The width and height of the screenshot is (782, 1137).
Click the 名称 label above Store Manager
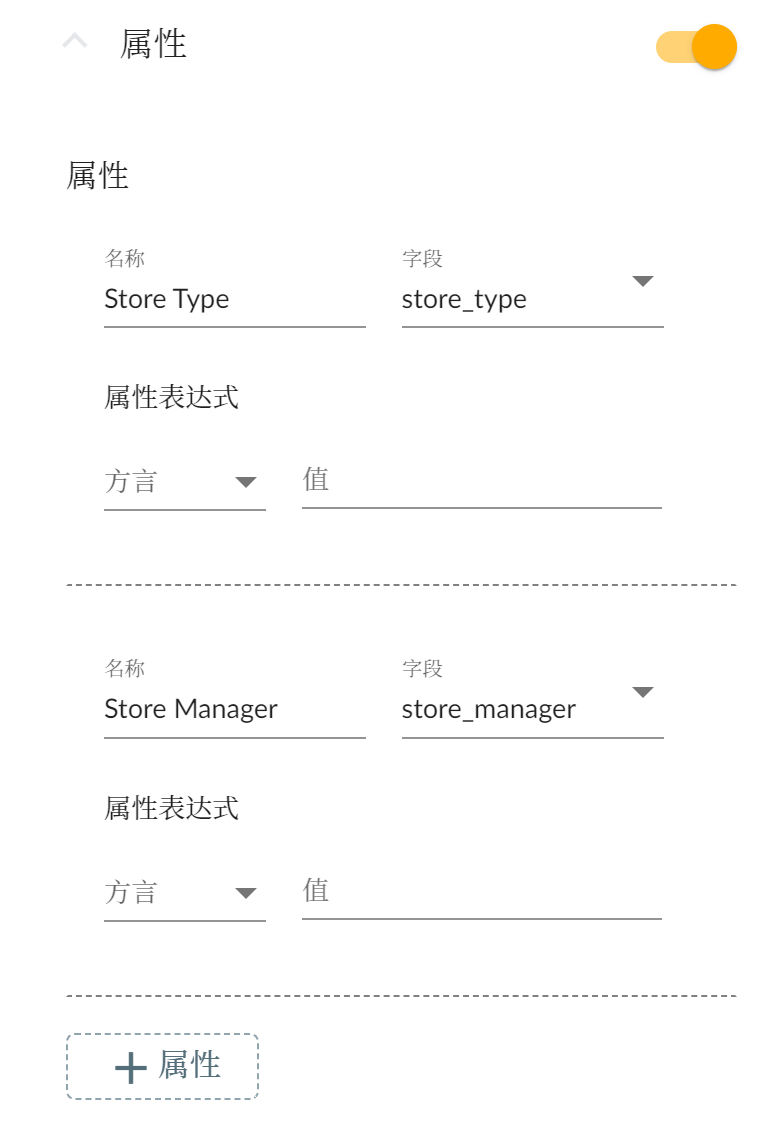(x=125, y=668)
